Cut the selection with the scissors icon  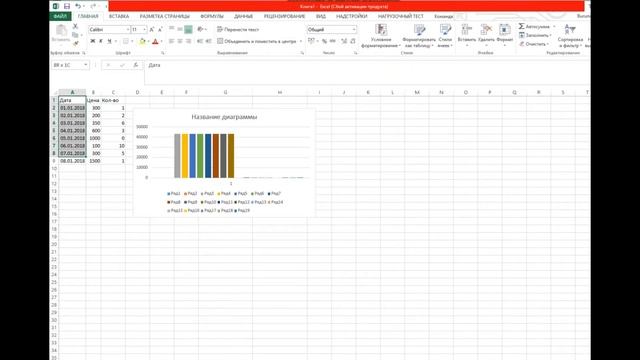pos(75,27)
